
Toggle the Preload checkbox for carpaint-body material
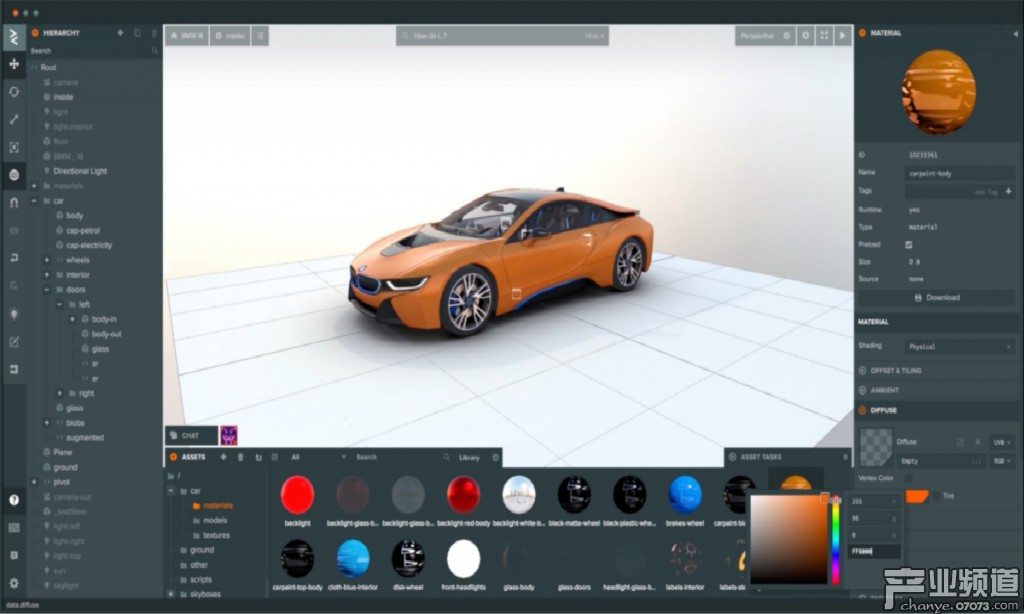pyautogui.click(x=909, y=245)
